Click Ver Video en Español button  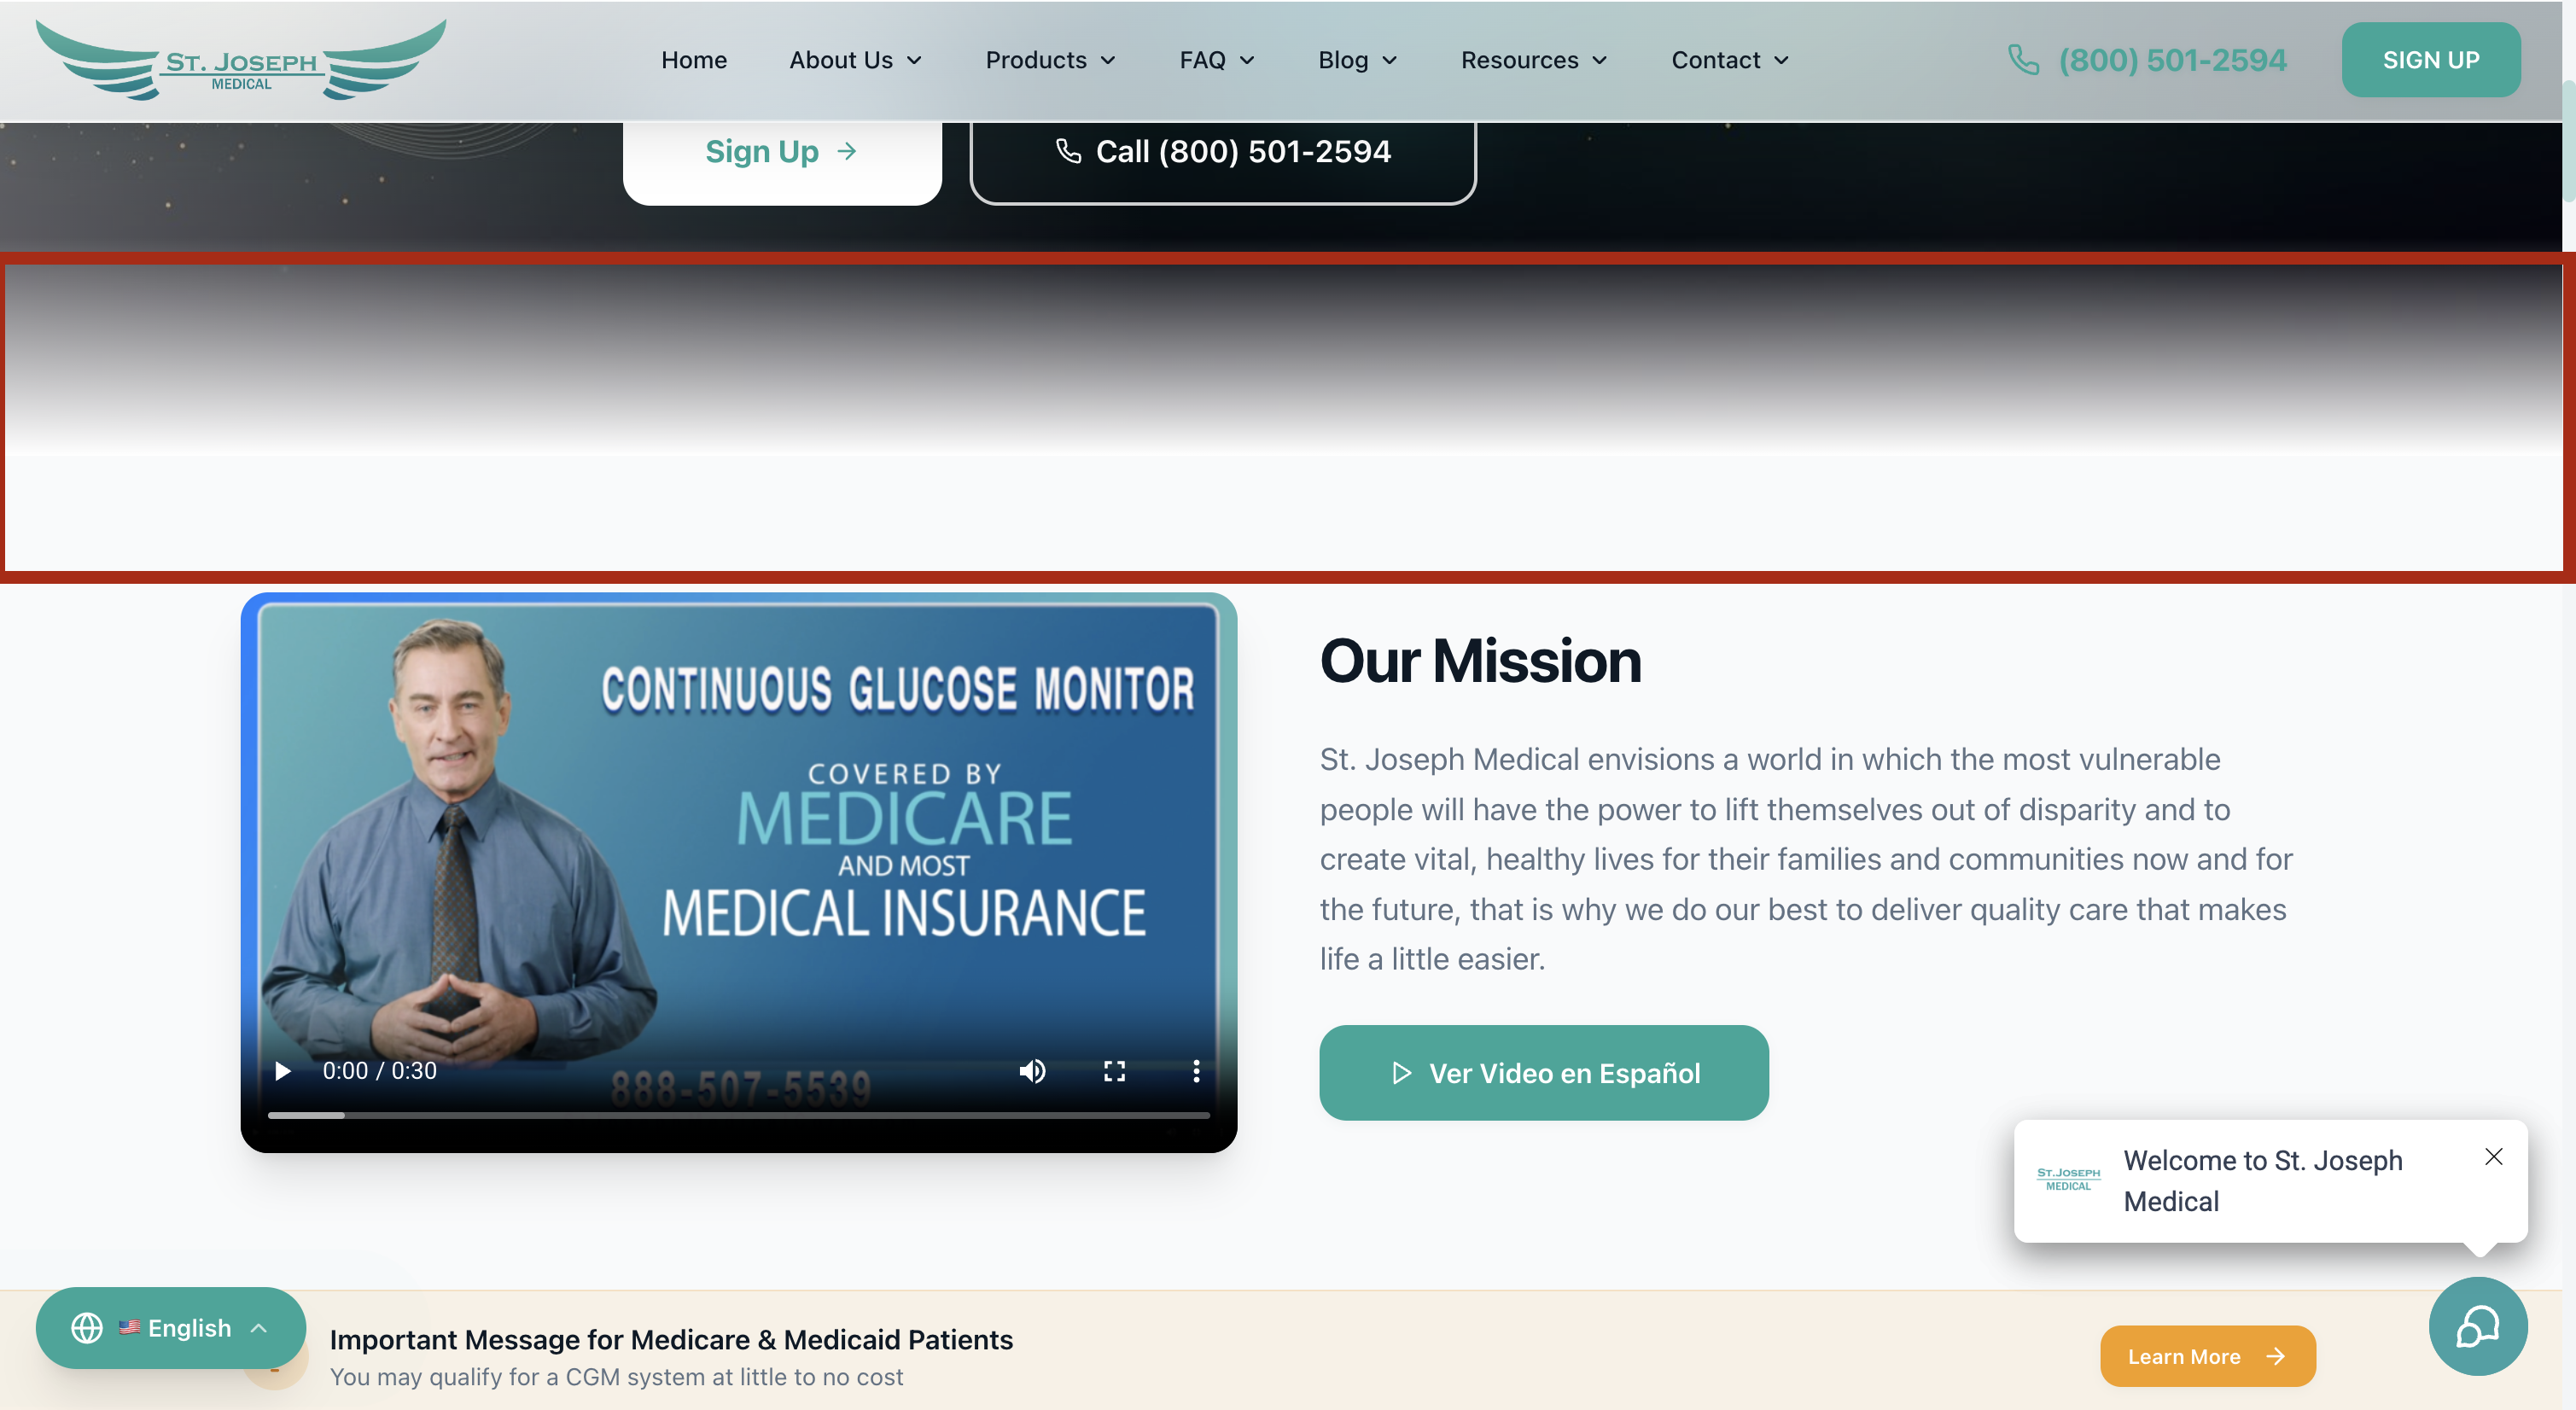coord(1544,1073)
